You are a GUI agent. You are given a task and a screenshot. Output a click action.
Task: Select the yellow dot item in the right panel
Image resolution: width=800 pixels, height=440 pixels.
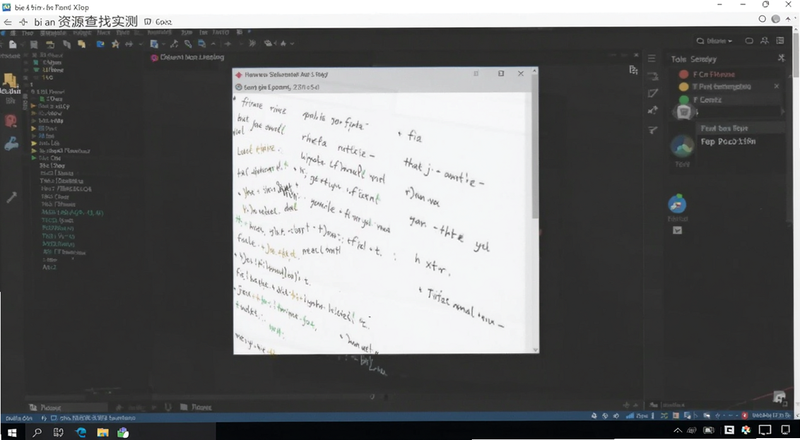tap(684, 87)
